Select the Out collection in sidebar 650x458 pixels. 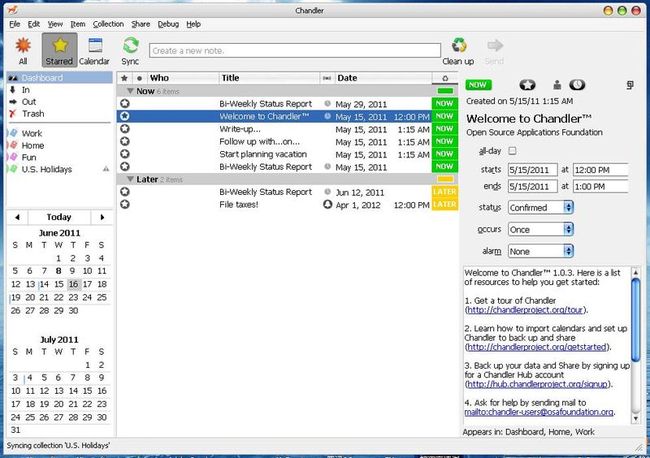(x=29, y=102)
